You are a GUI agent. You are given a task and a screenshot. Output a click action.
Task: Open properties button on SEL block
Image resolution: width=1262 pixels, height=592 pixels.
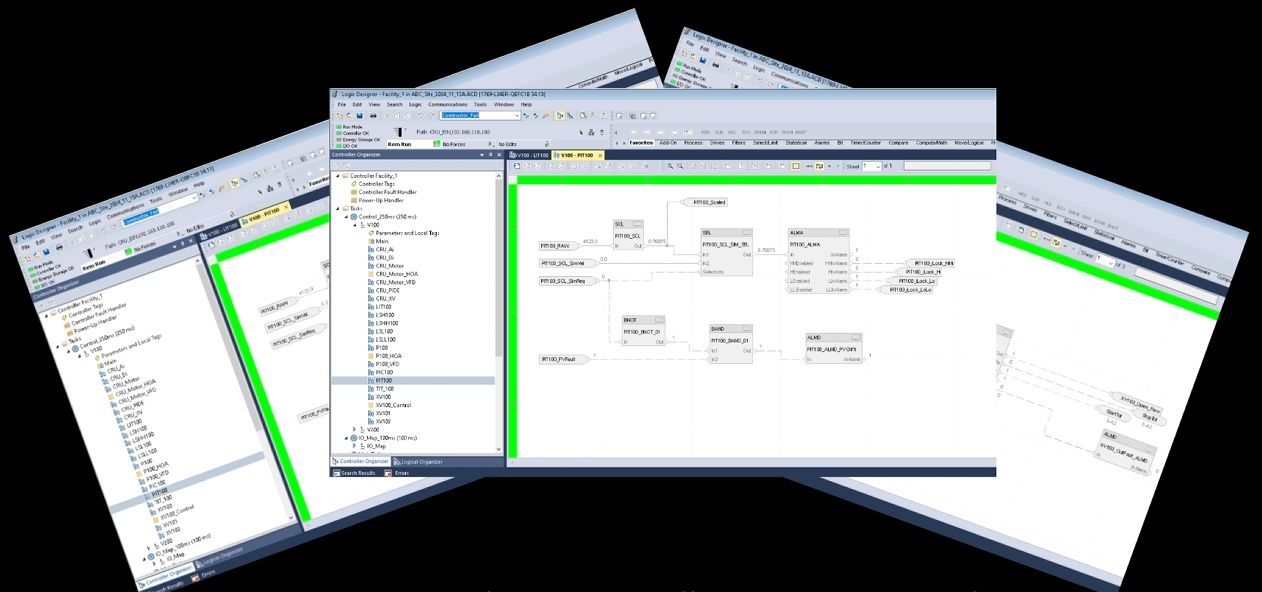pyautogui.click(x=746, y=233)
